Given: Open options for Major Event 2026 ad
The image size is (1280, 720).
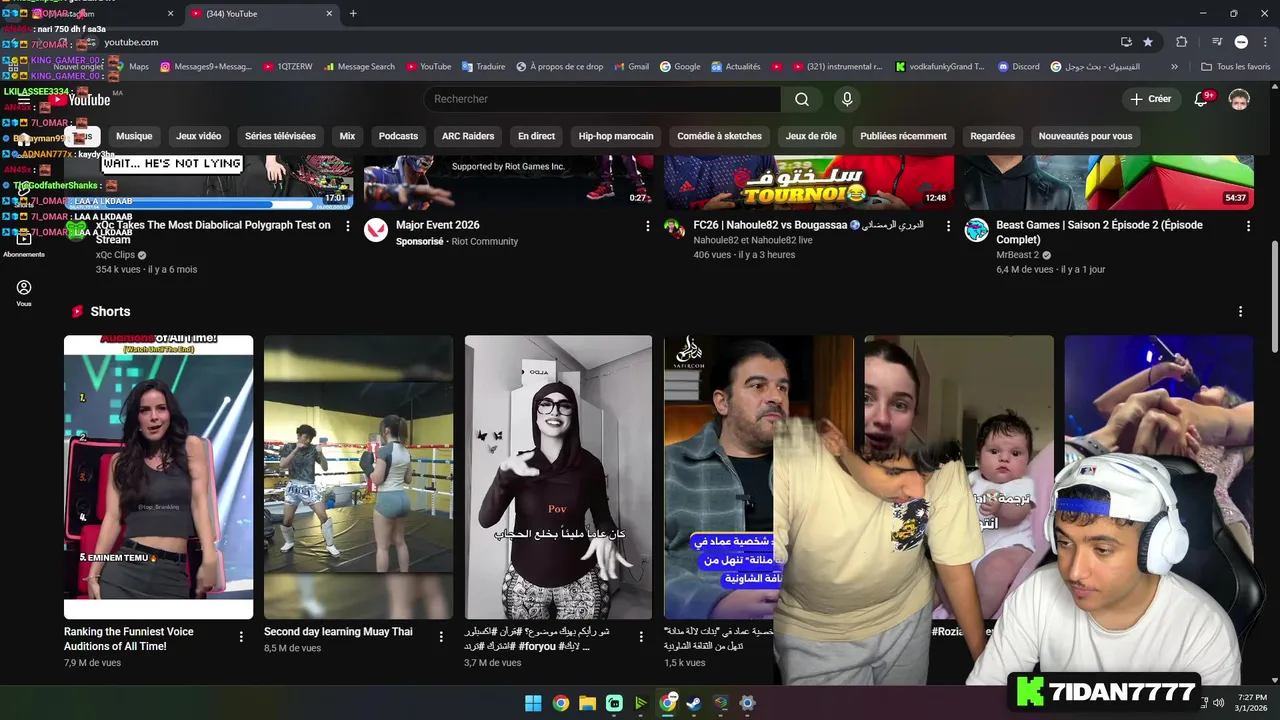Looking at the screenshot, I should pyautogui.click(x=647, y=226).
